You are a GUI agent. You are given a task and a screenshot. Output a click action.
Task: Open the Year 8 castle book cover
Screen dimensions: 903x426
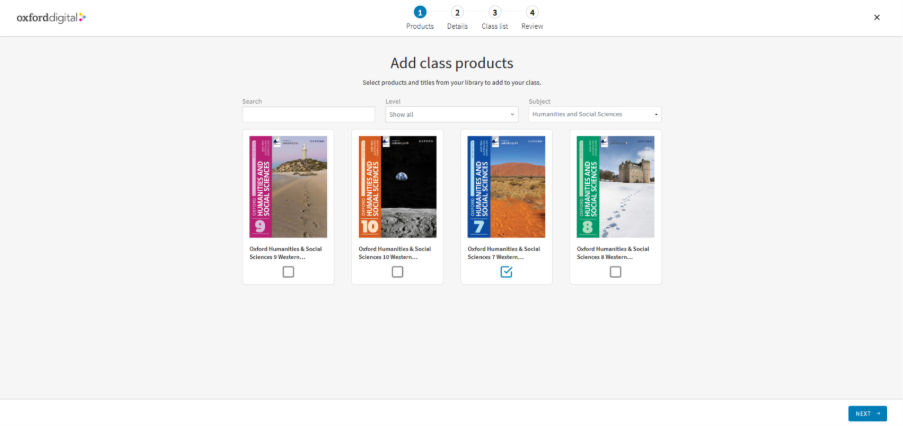(615, 187)
